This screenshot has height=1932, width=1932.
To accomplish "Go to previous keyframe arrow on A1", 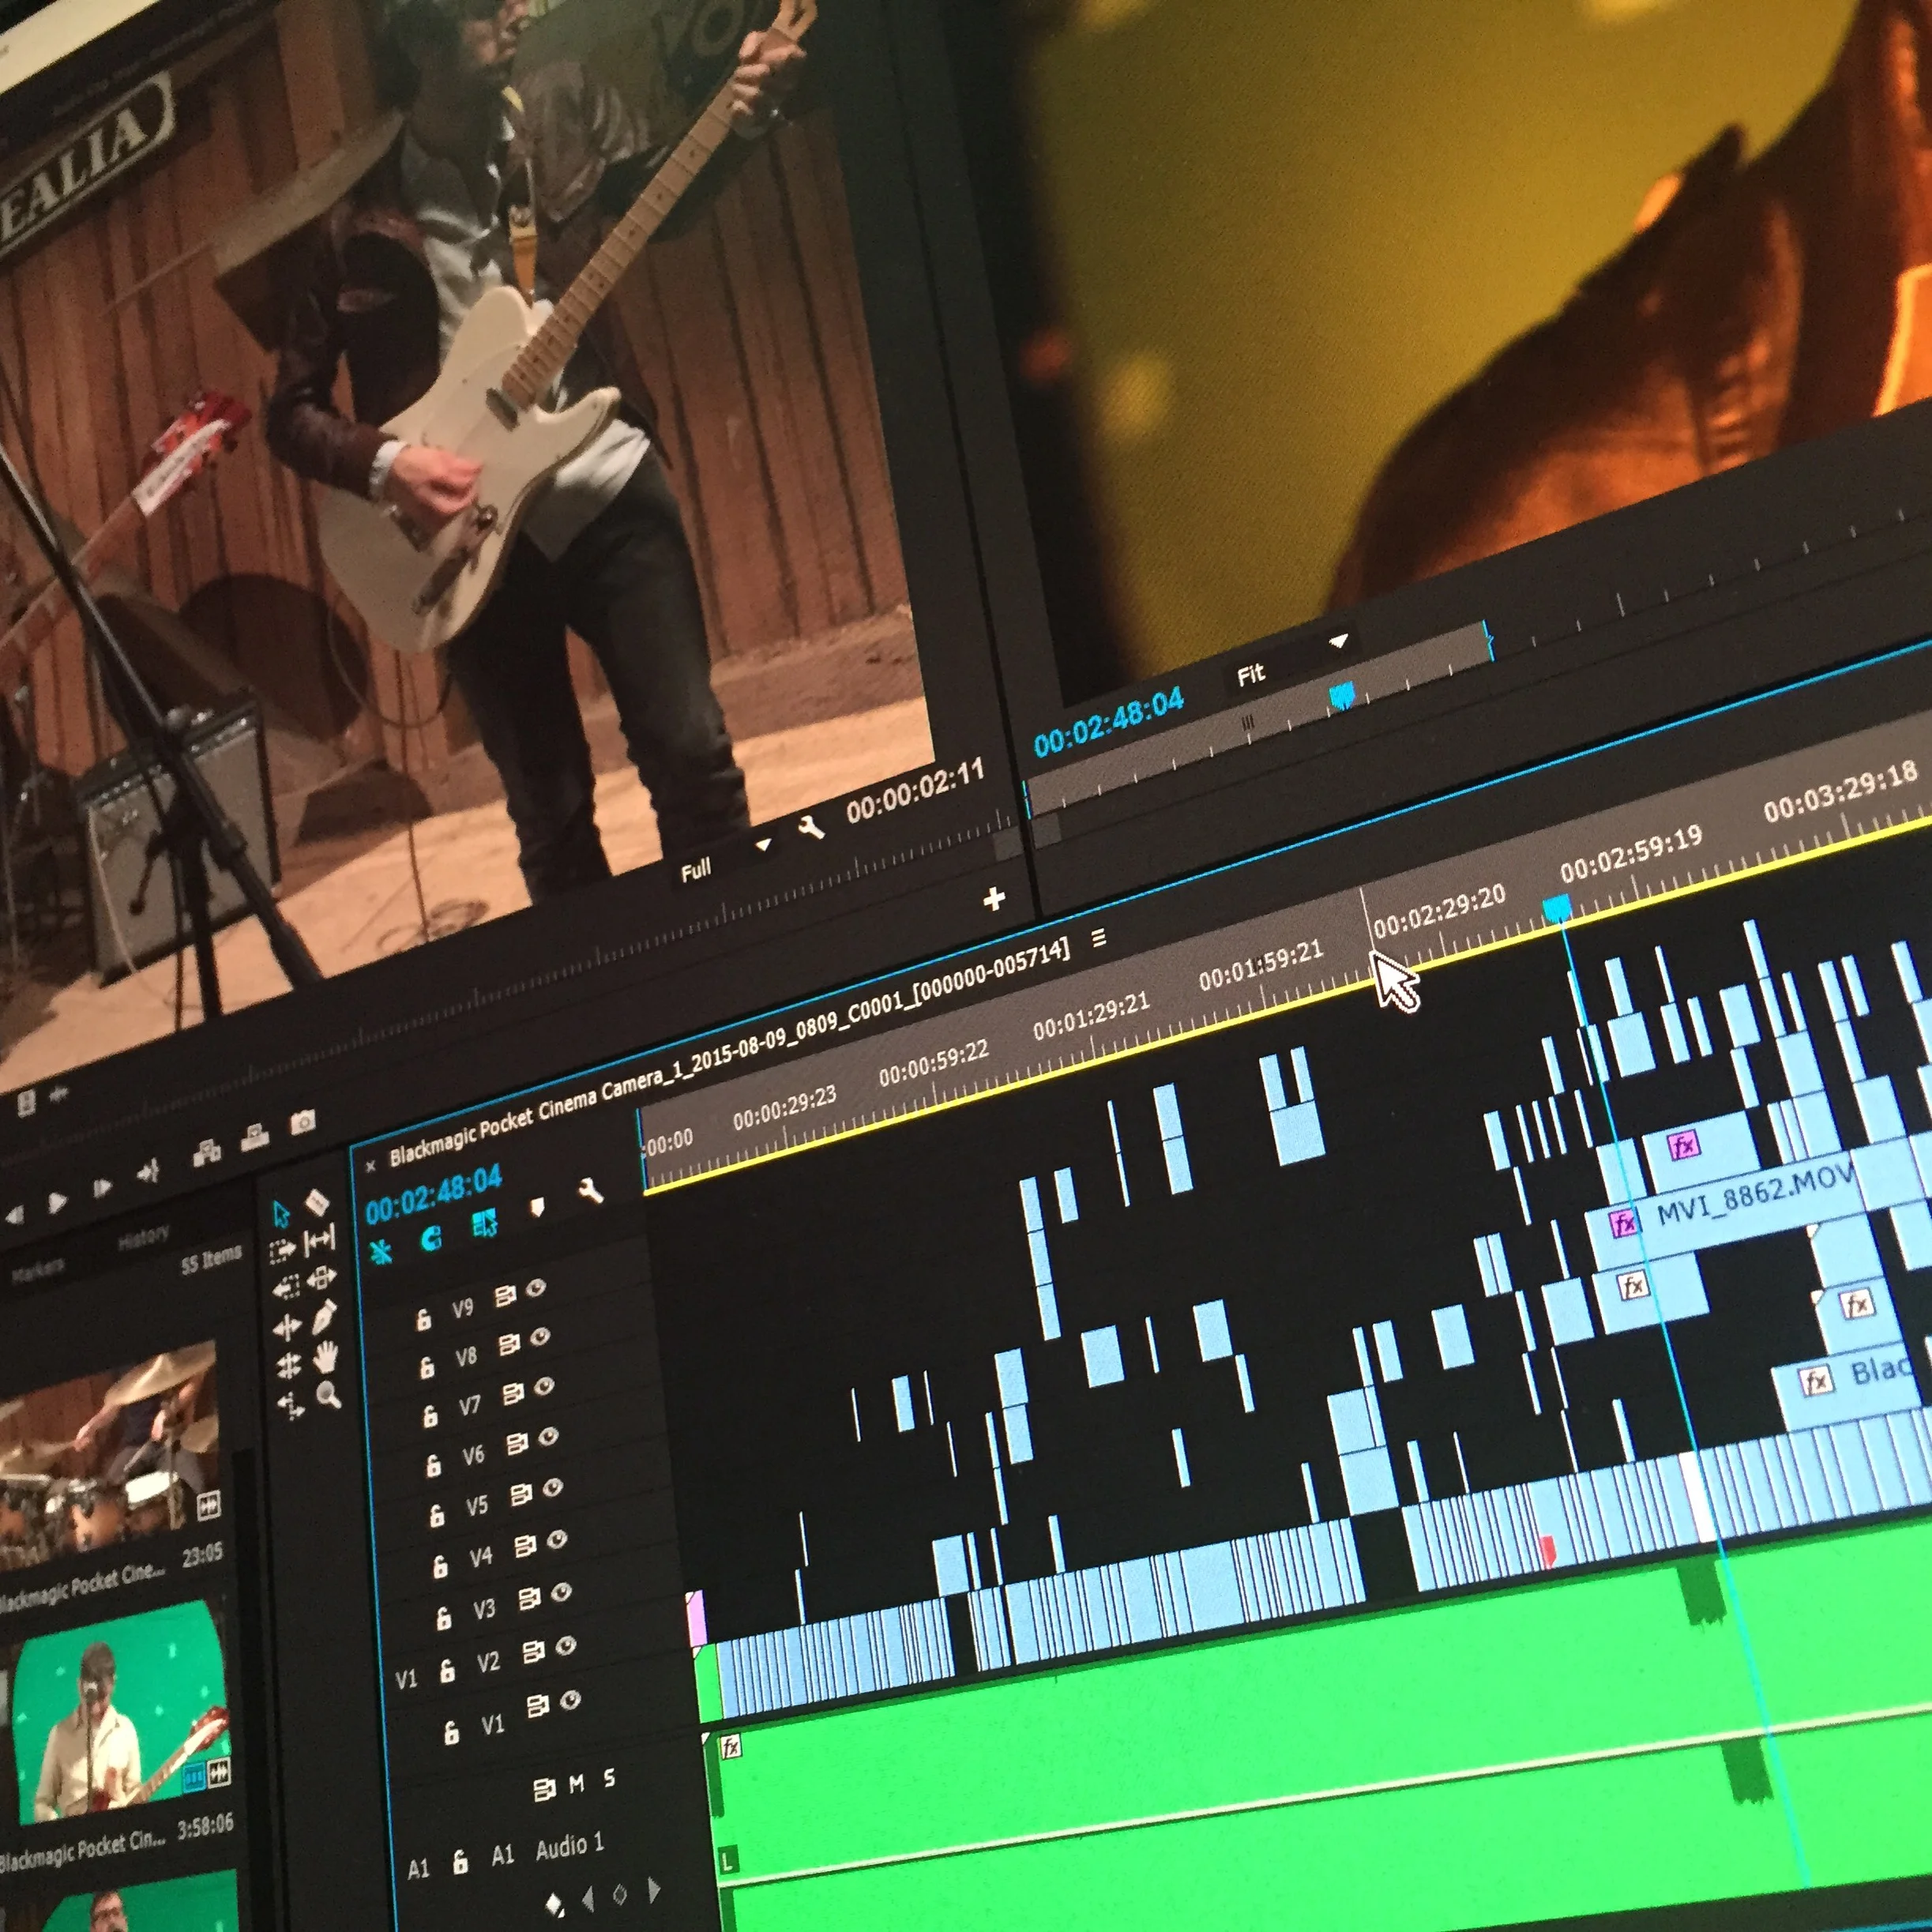I will 587,1899.
